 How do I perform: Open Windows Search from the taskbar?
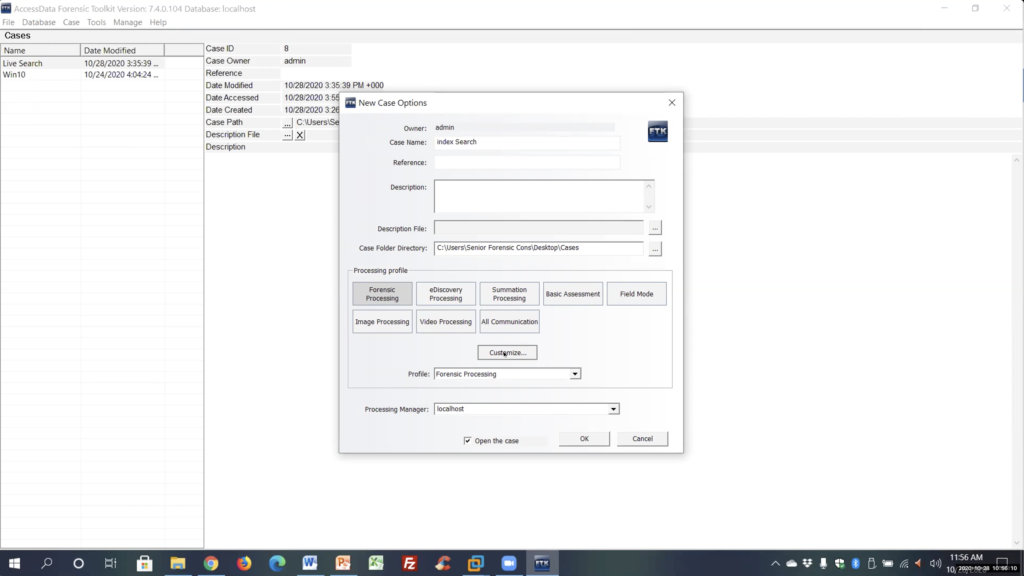coord(46,563)
